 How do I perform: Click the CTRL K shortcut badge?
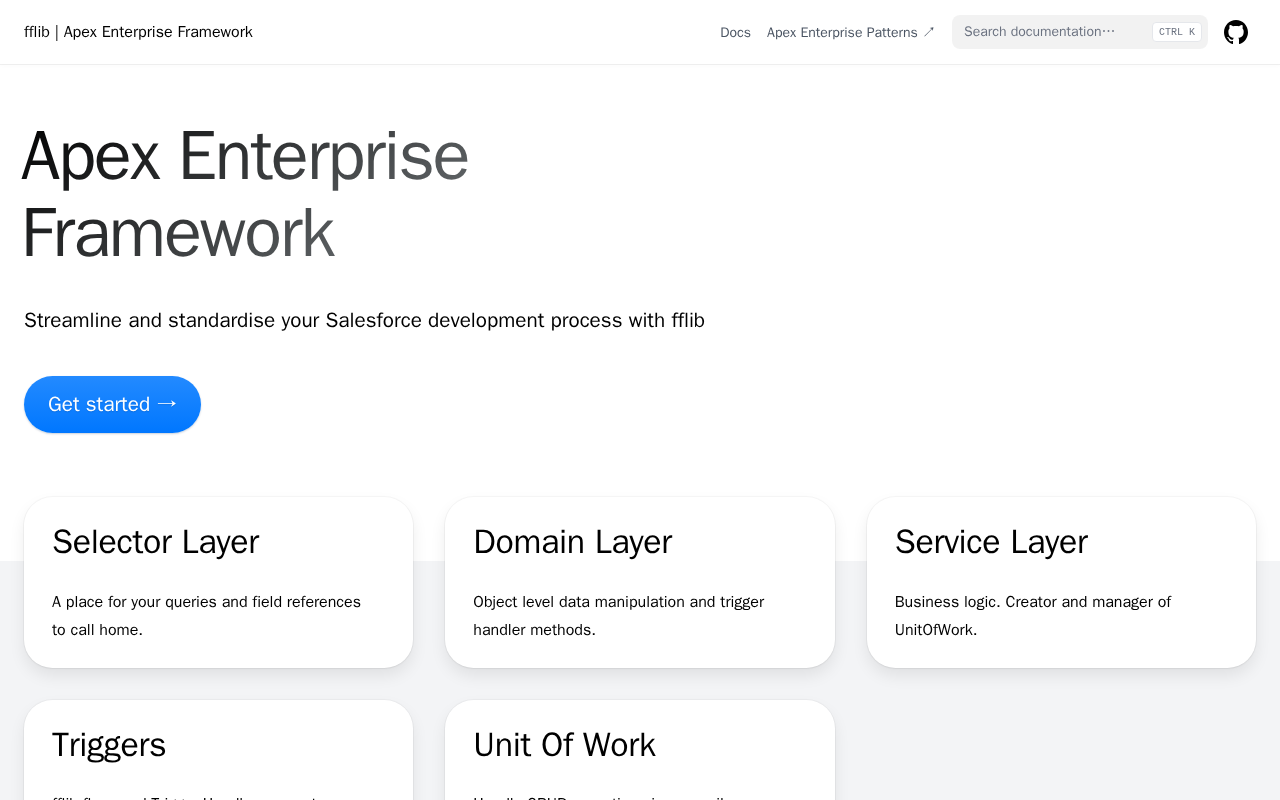[1176, 32]
